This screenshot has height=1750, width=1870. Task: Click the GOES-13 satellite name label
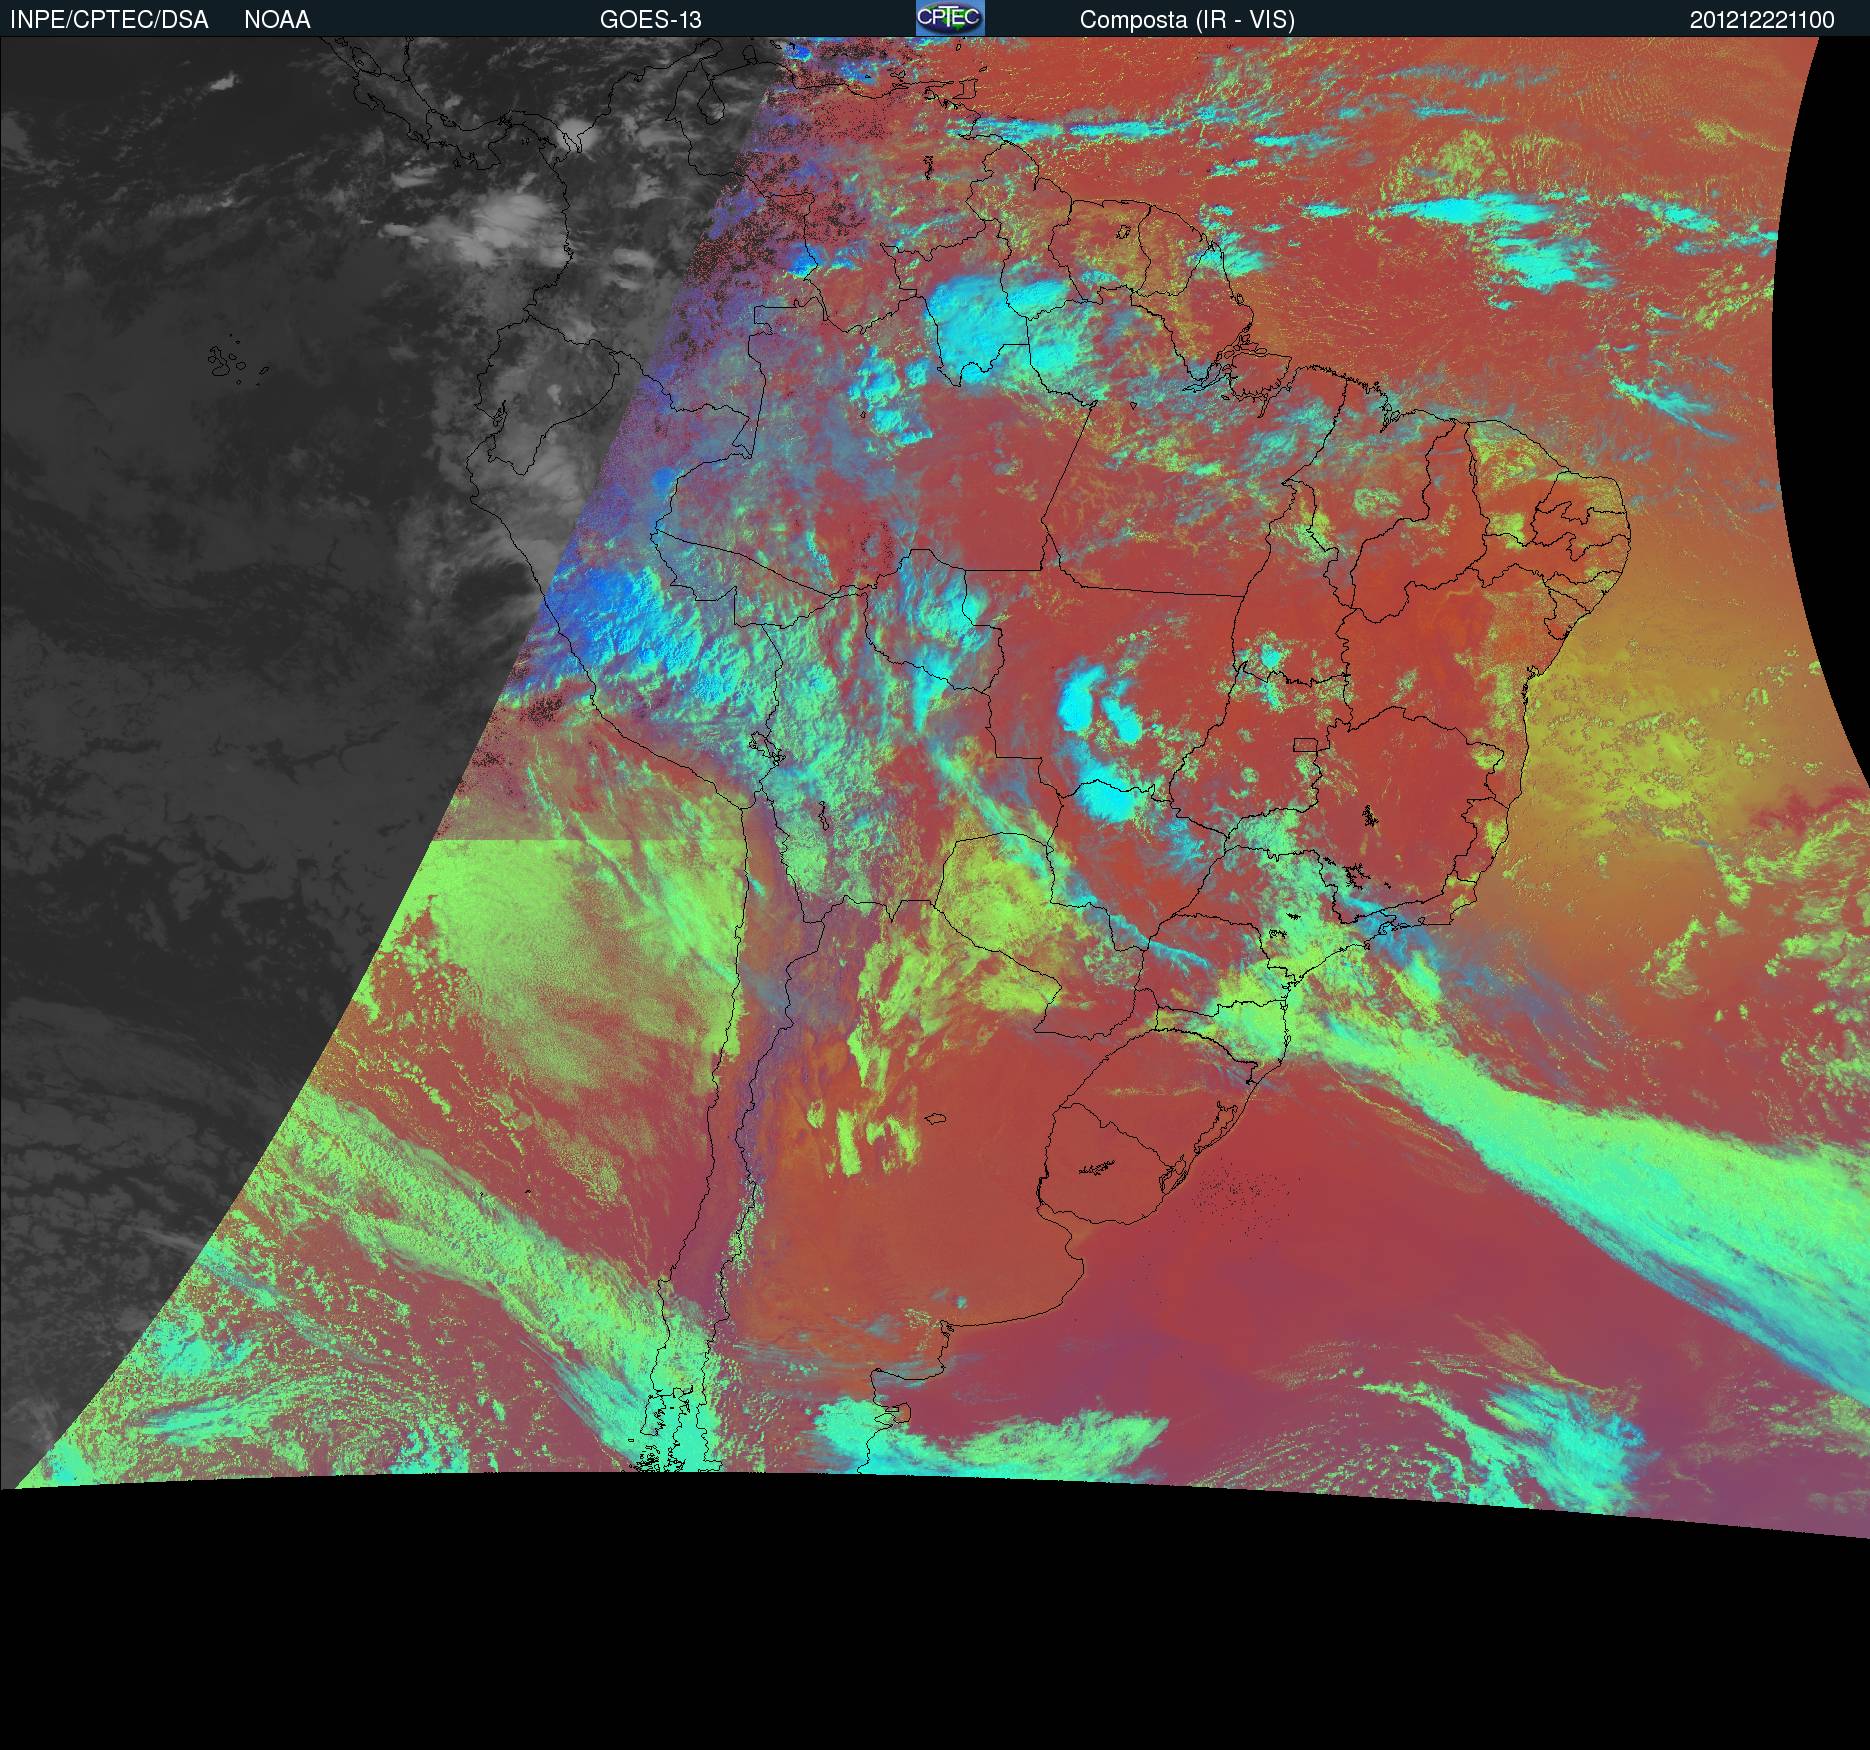[650, 20]
